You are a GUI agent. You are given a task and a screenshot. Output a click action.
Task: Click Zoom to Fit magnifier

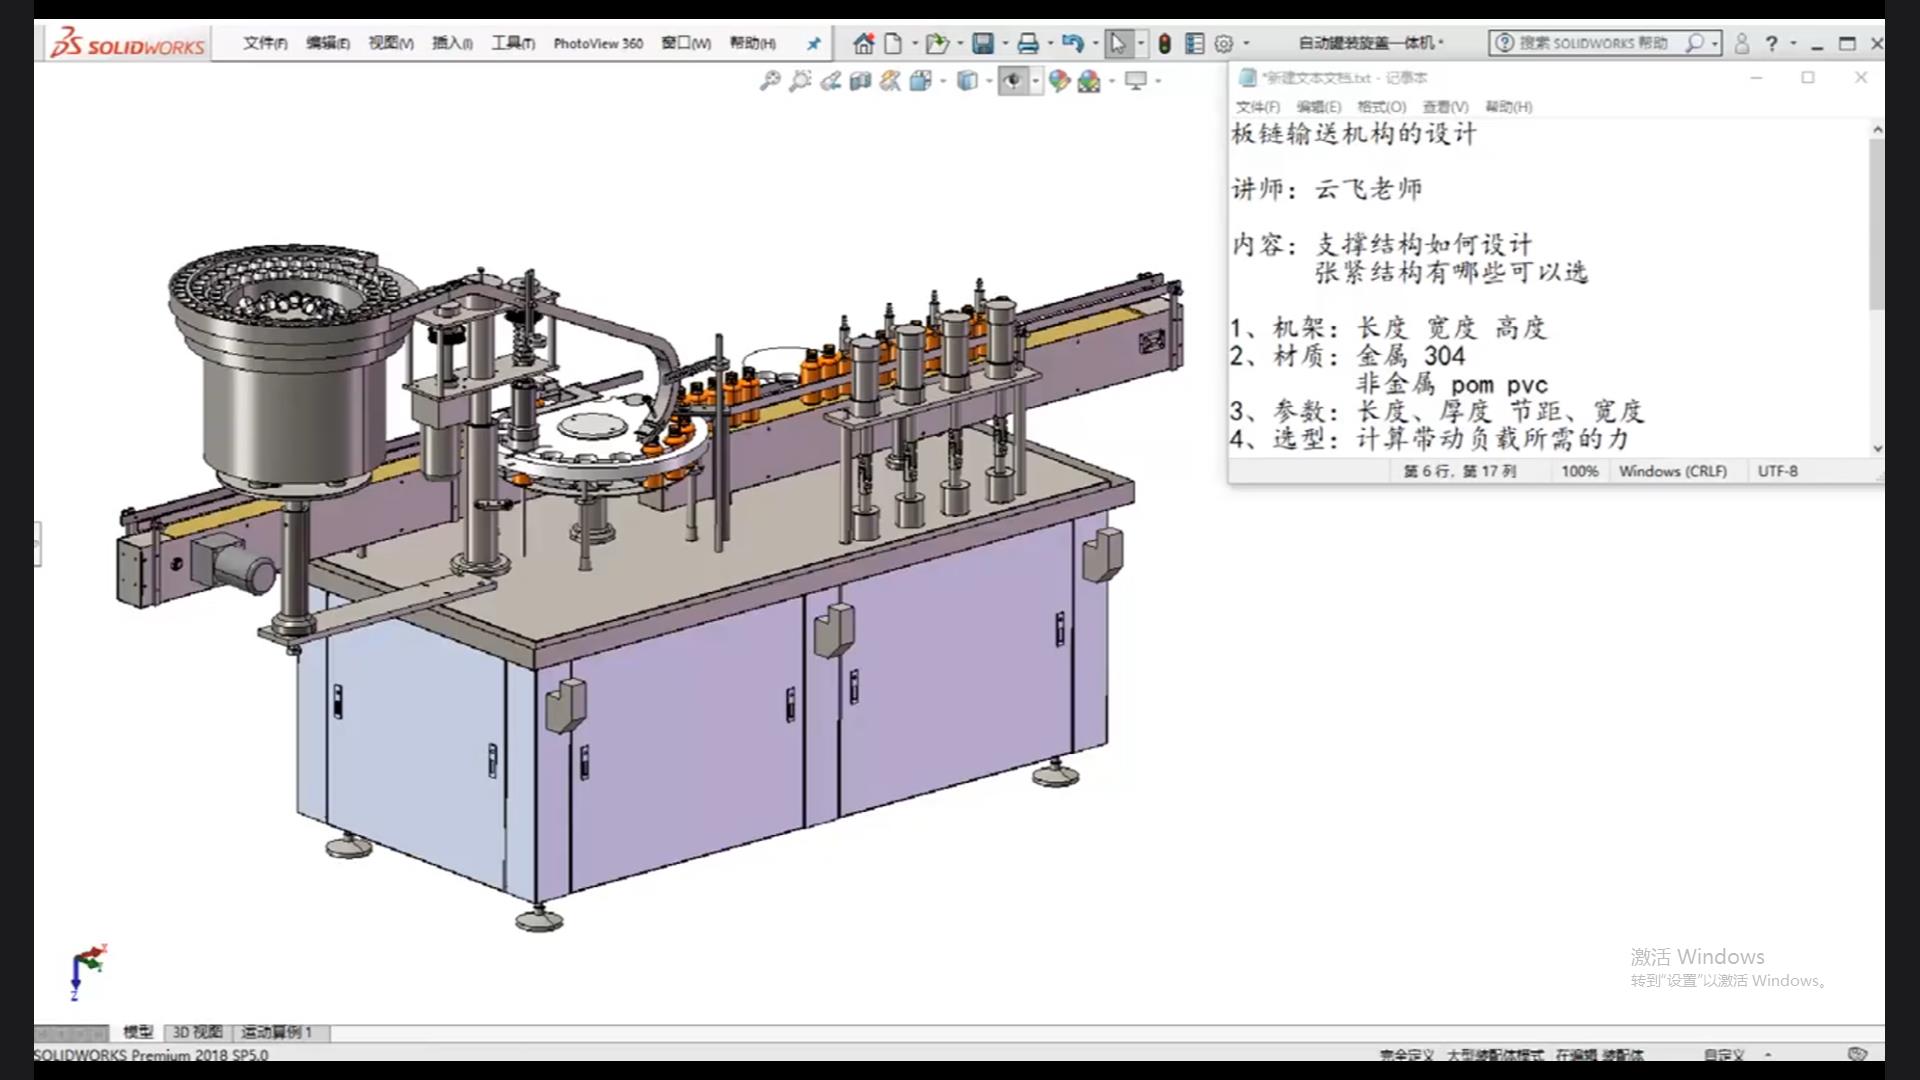[x=769, y=81]
